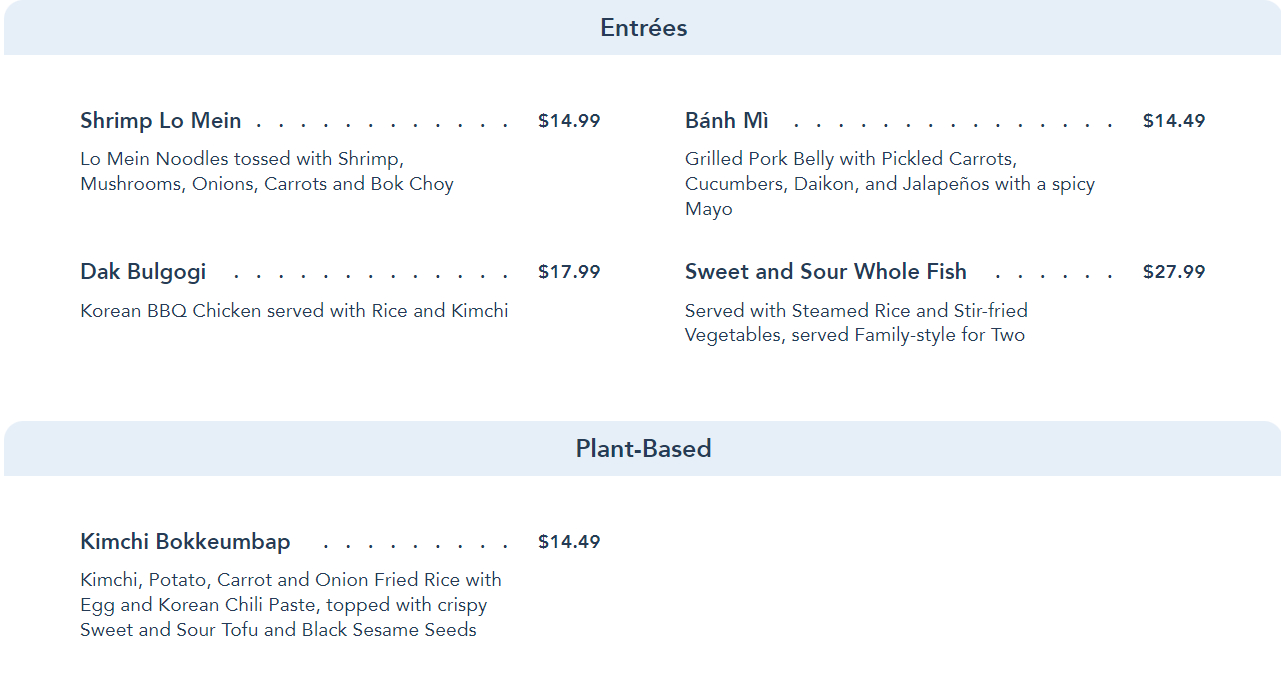This screenshot has height=680, width=1281.
Task: Click the Kimchi, Potato, Carrot fried rice description
Action: click(290, 605)
